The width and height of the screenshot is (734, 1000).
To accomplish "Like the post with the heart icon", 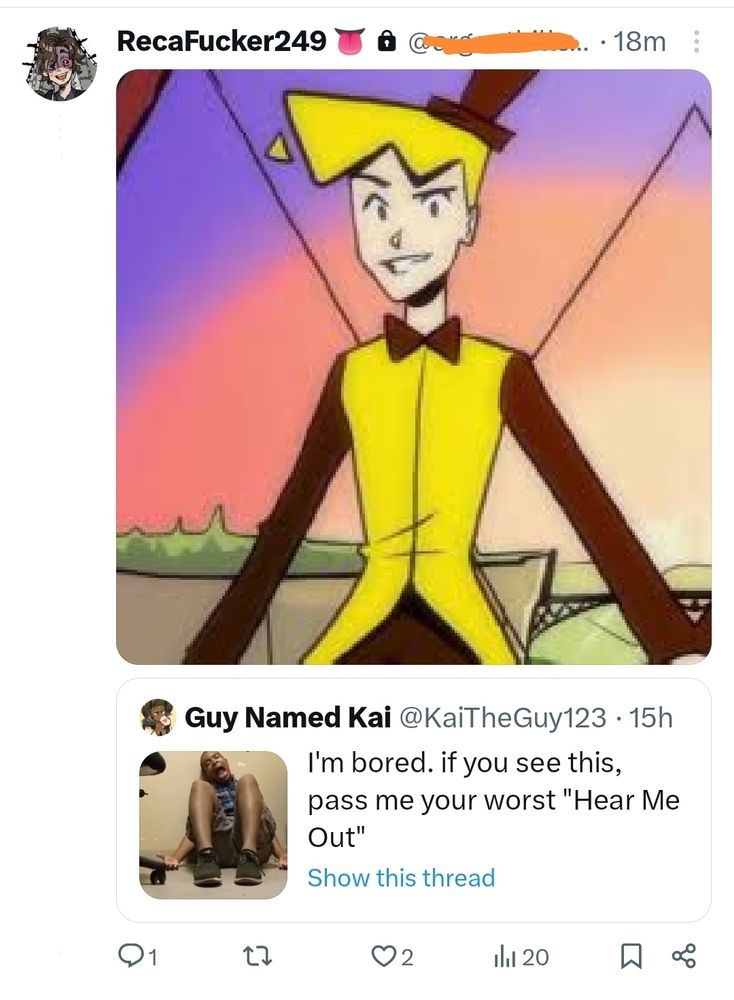I will (x=383, y=957).
